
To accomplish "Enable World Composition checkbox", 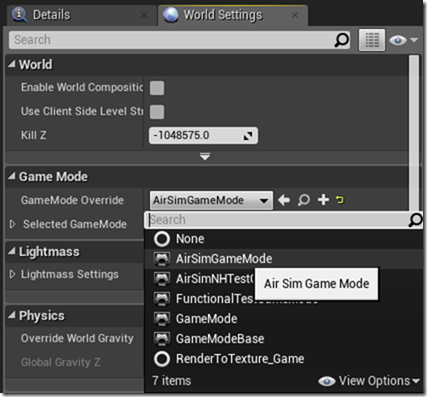I will tap(157, 88).
